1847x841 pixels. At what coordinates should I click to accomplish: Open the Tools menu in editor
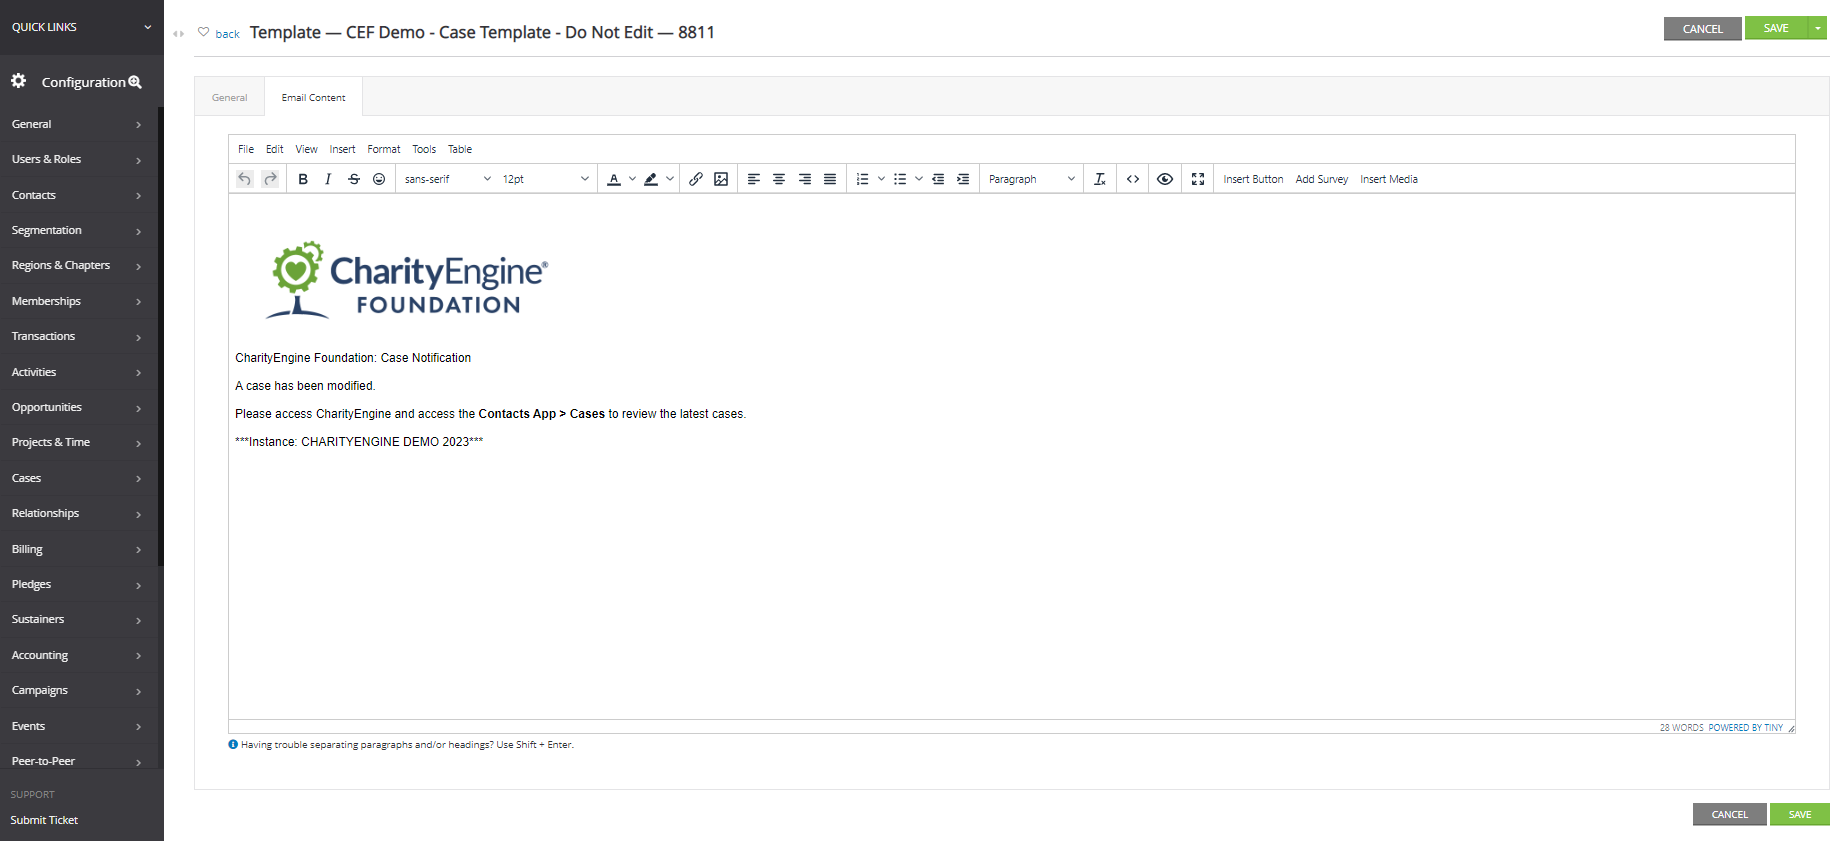424,149
